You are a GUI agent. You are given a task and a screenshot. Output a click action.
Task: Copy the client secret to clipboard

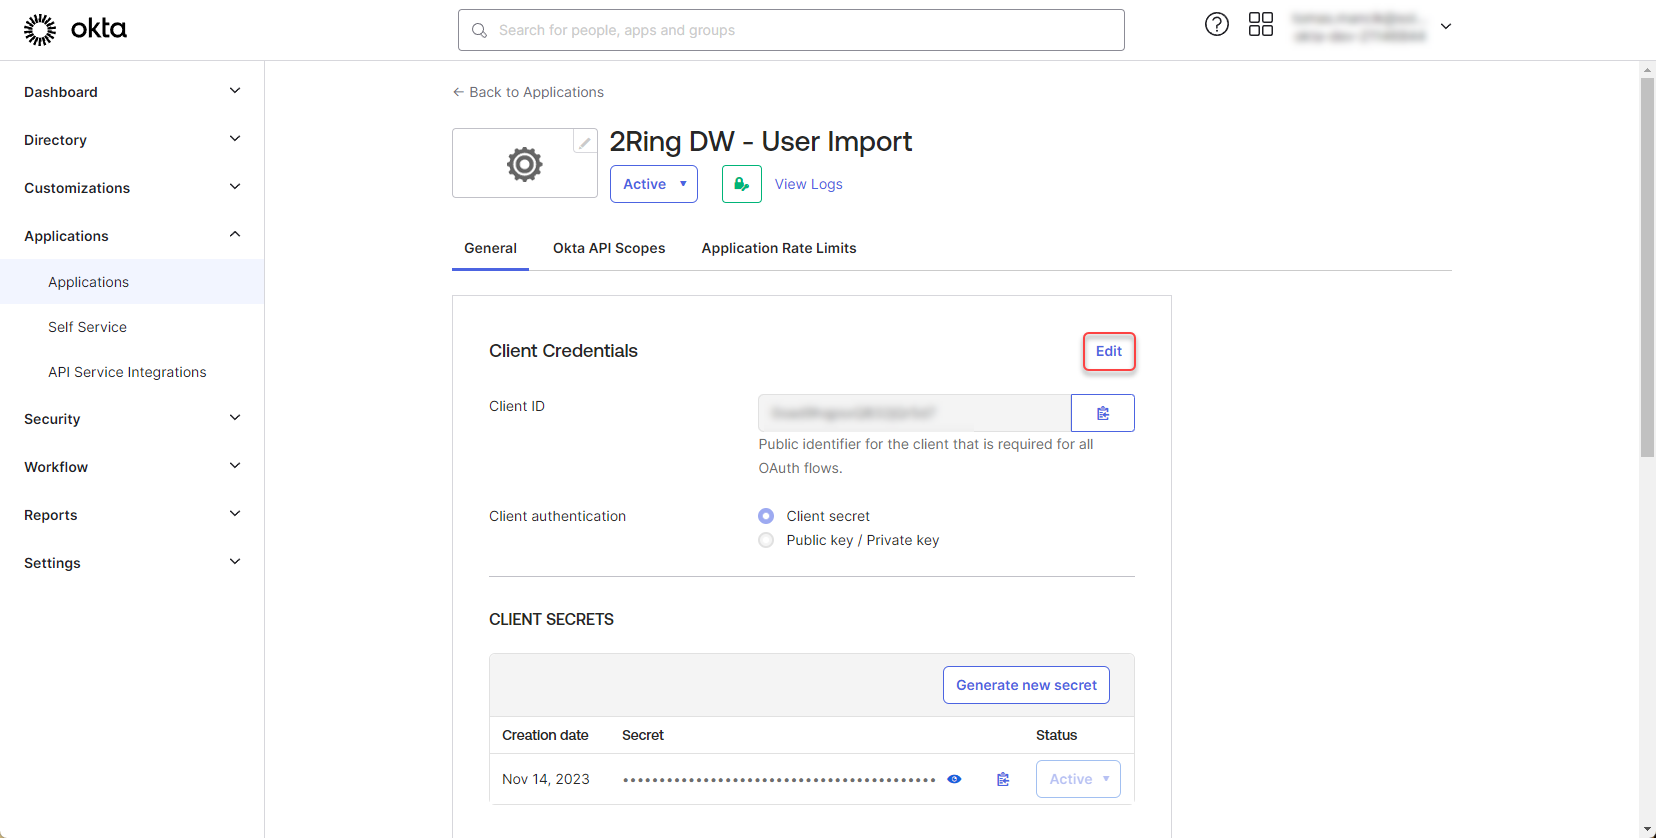1003,779
